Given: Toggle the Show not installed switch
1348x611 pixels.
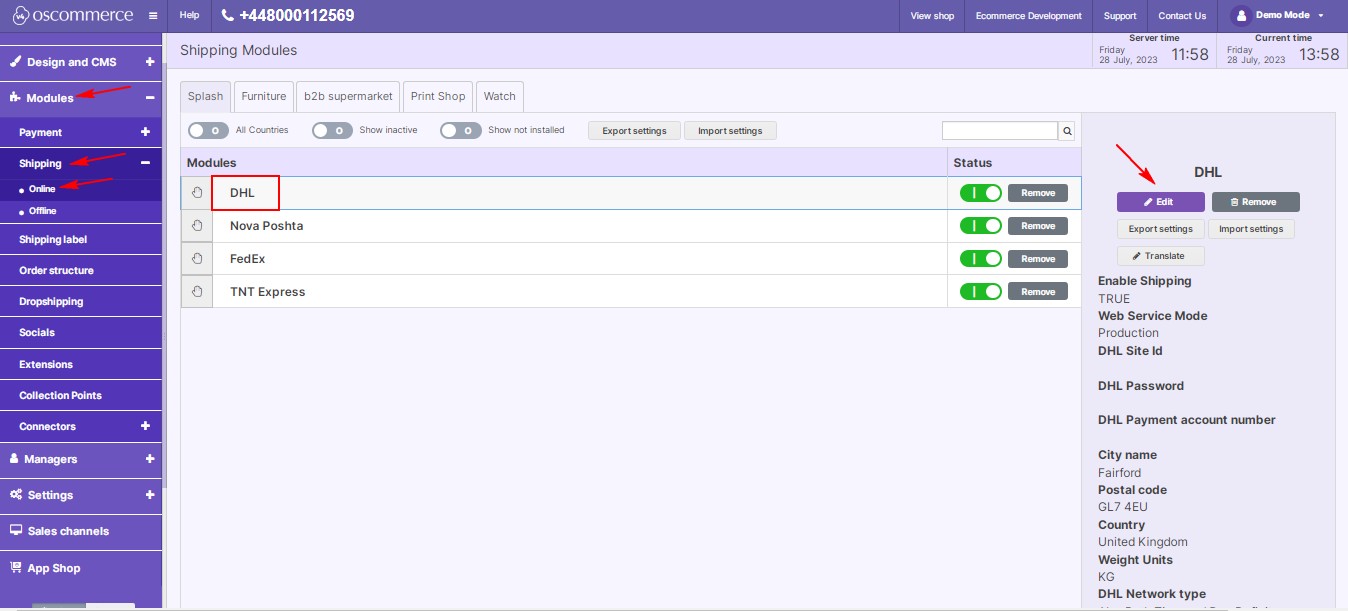Looking at the screenshot, I should 461,130.
